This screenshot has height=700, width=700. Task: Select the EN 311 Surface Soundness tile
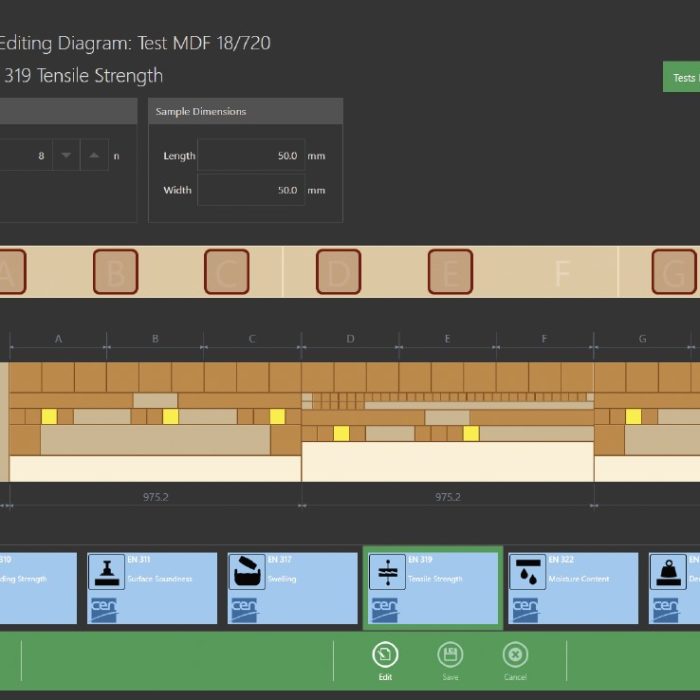(x=152, y=588)
